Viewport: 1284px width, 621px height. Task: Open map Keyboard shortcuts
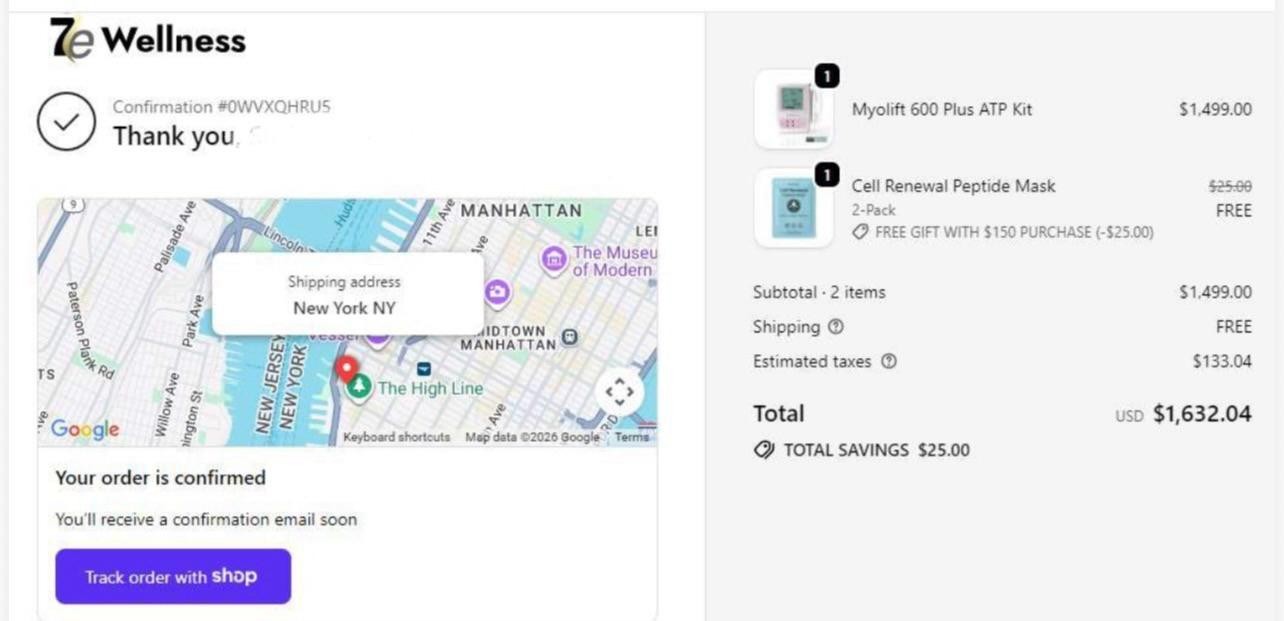pos(397,437)
